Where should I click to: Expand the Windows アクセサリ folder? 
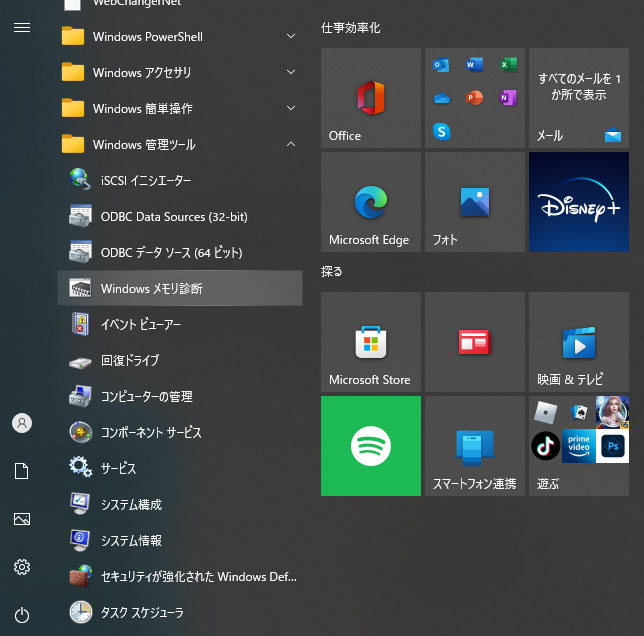point(180,73)
